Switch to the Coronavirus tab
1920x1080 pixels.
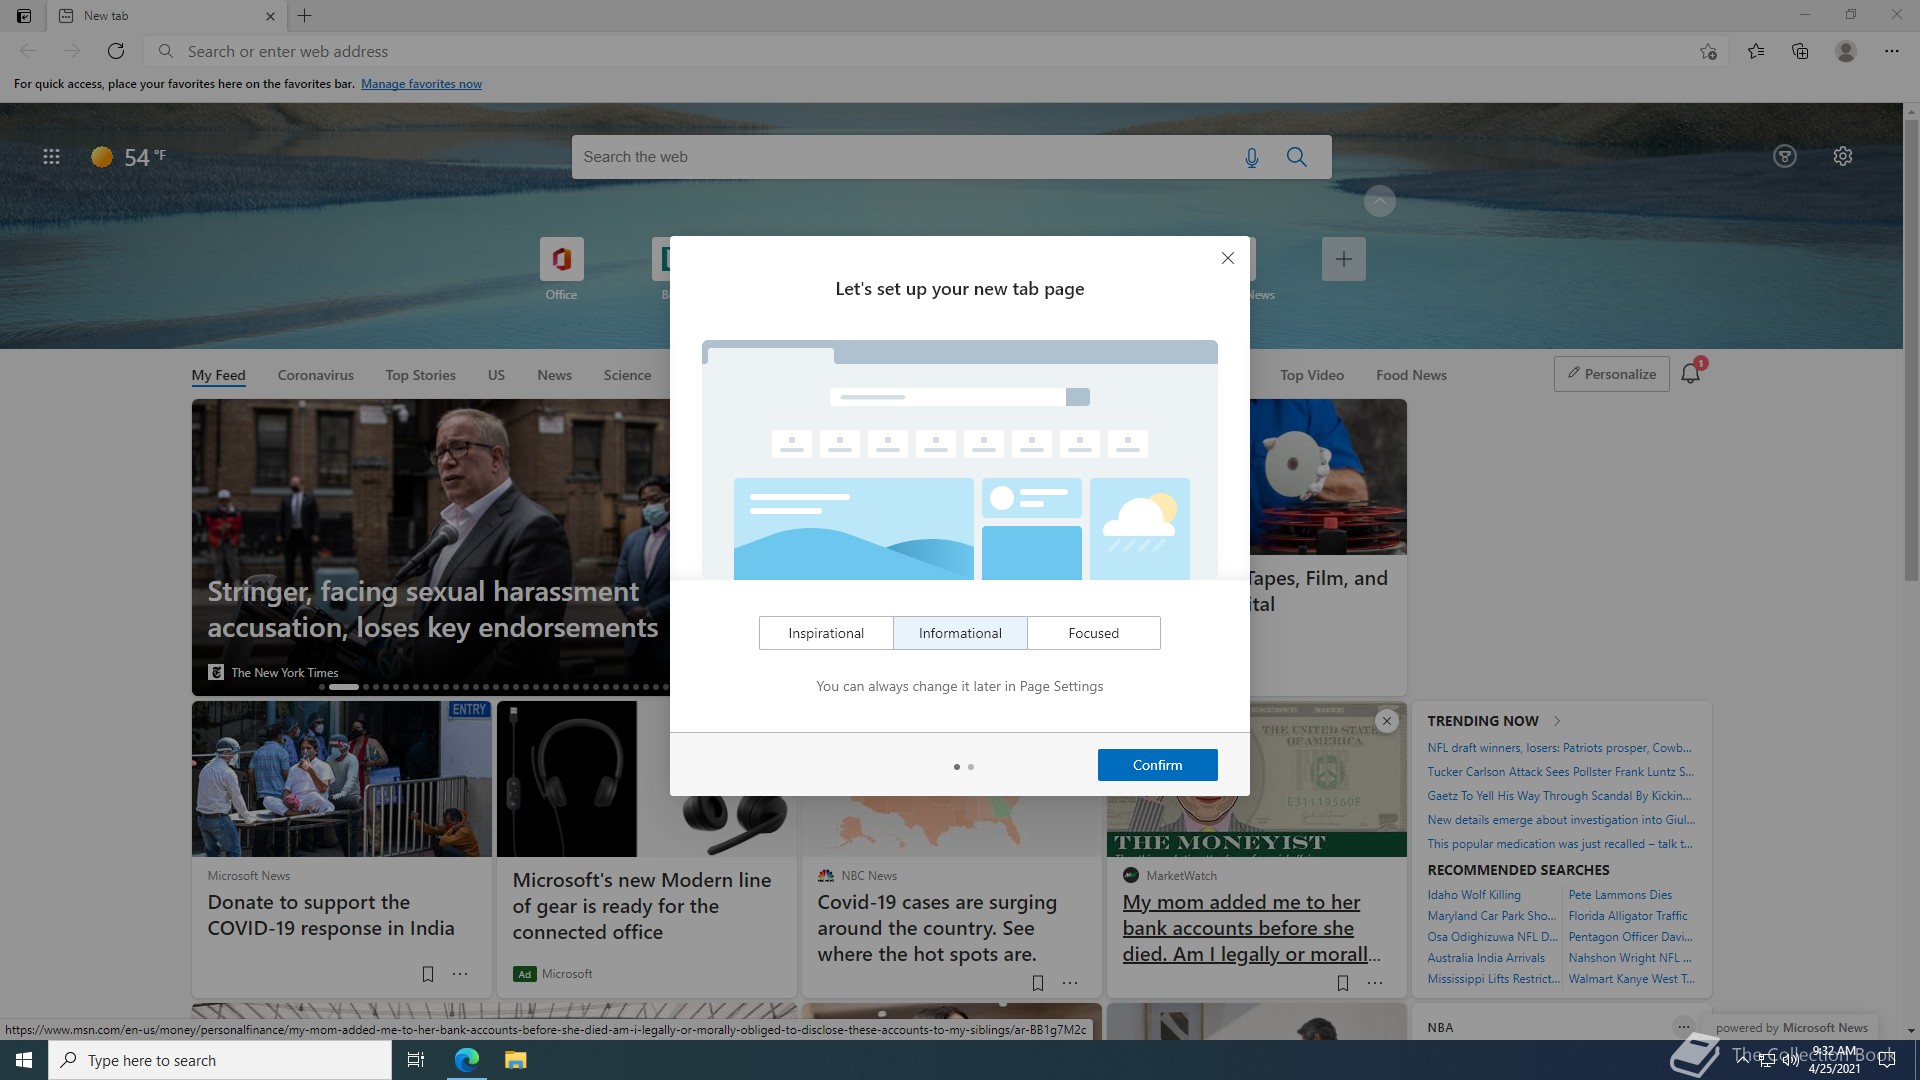click(316, 375)
